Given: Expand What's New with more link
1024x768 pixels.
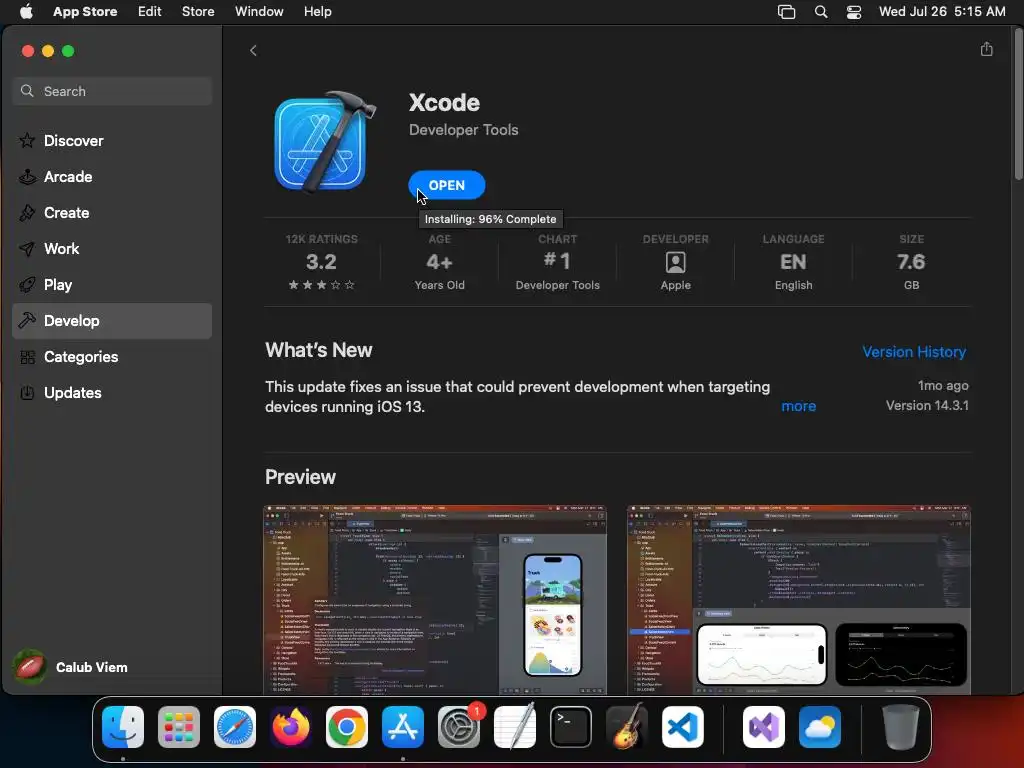Looking at the screenshot, I should (x=799, y=406).
